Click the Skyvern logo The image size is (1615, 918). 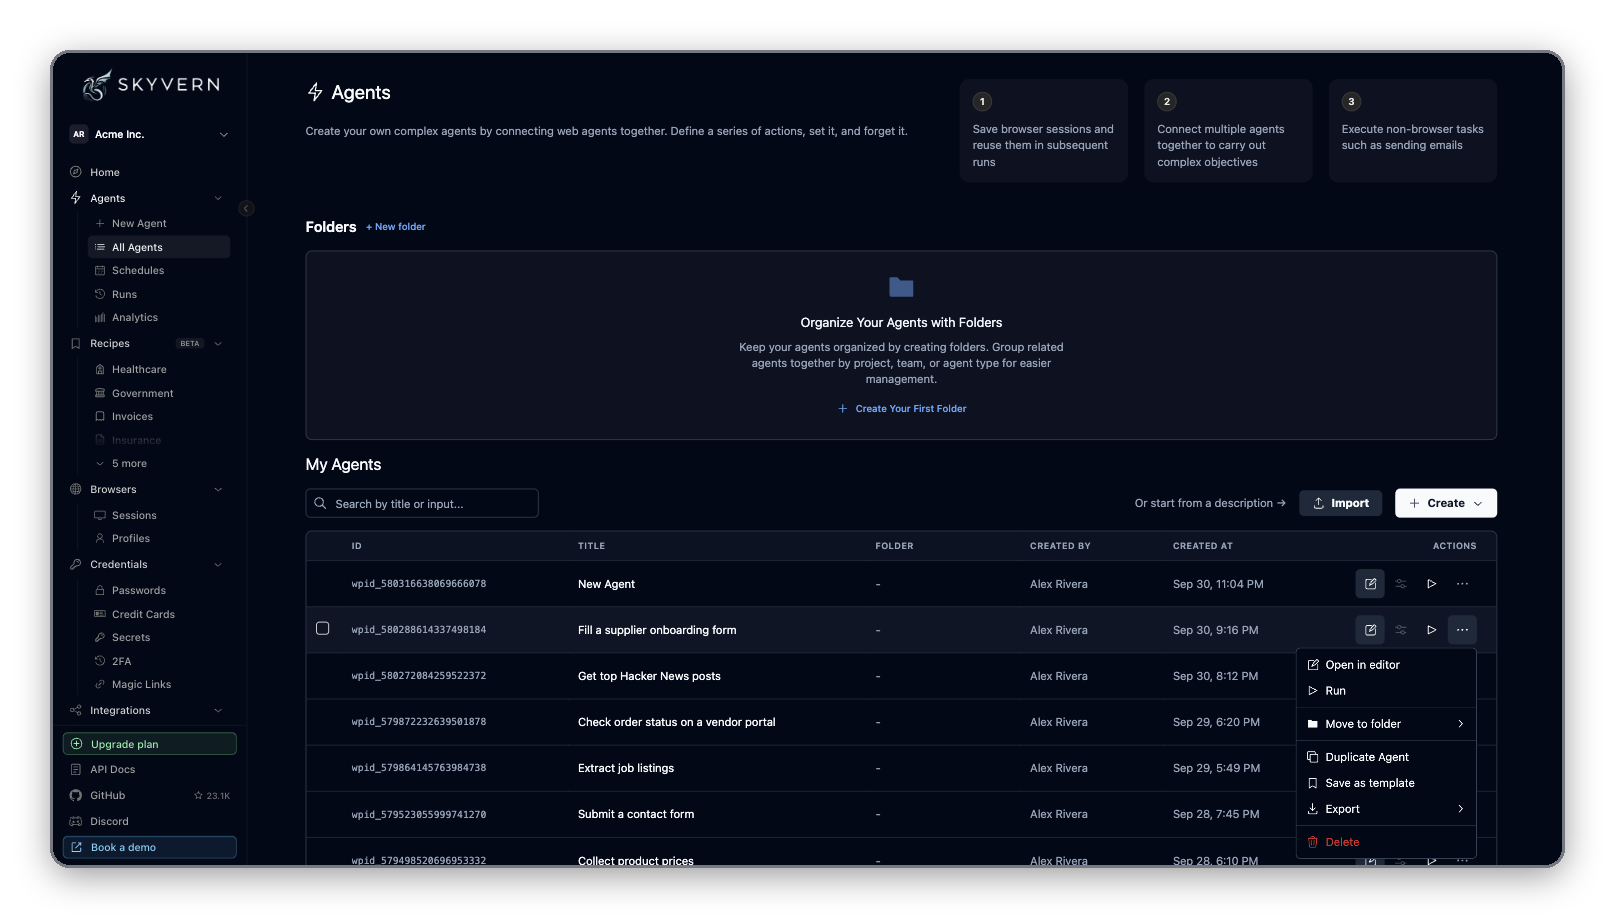[x=152, y=85]
